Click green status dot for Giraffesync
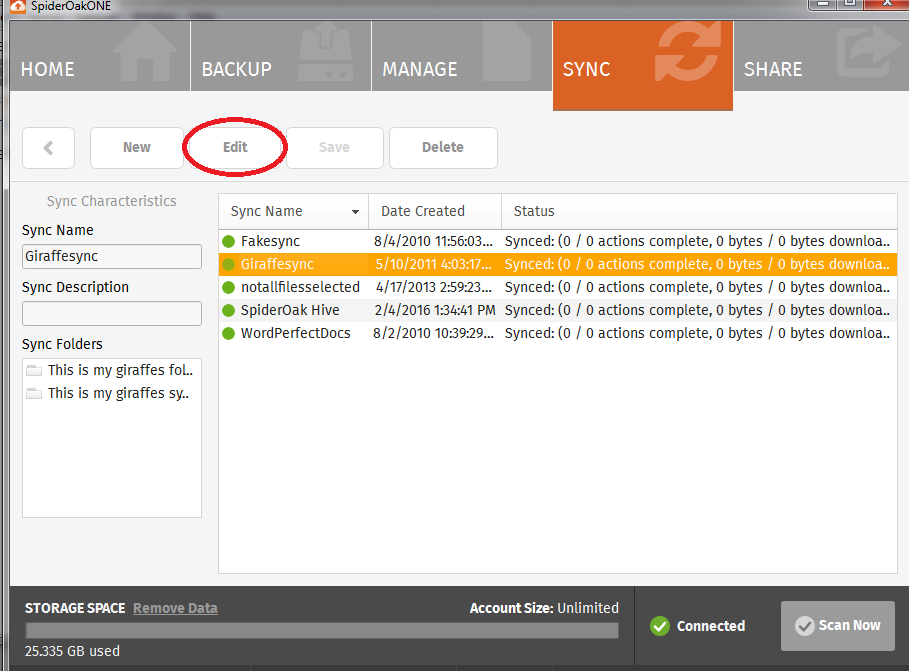 (228, 264)
